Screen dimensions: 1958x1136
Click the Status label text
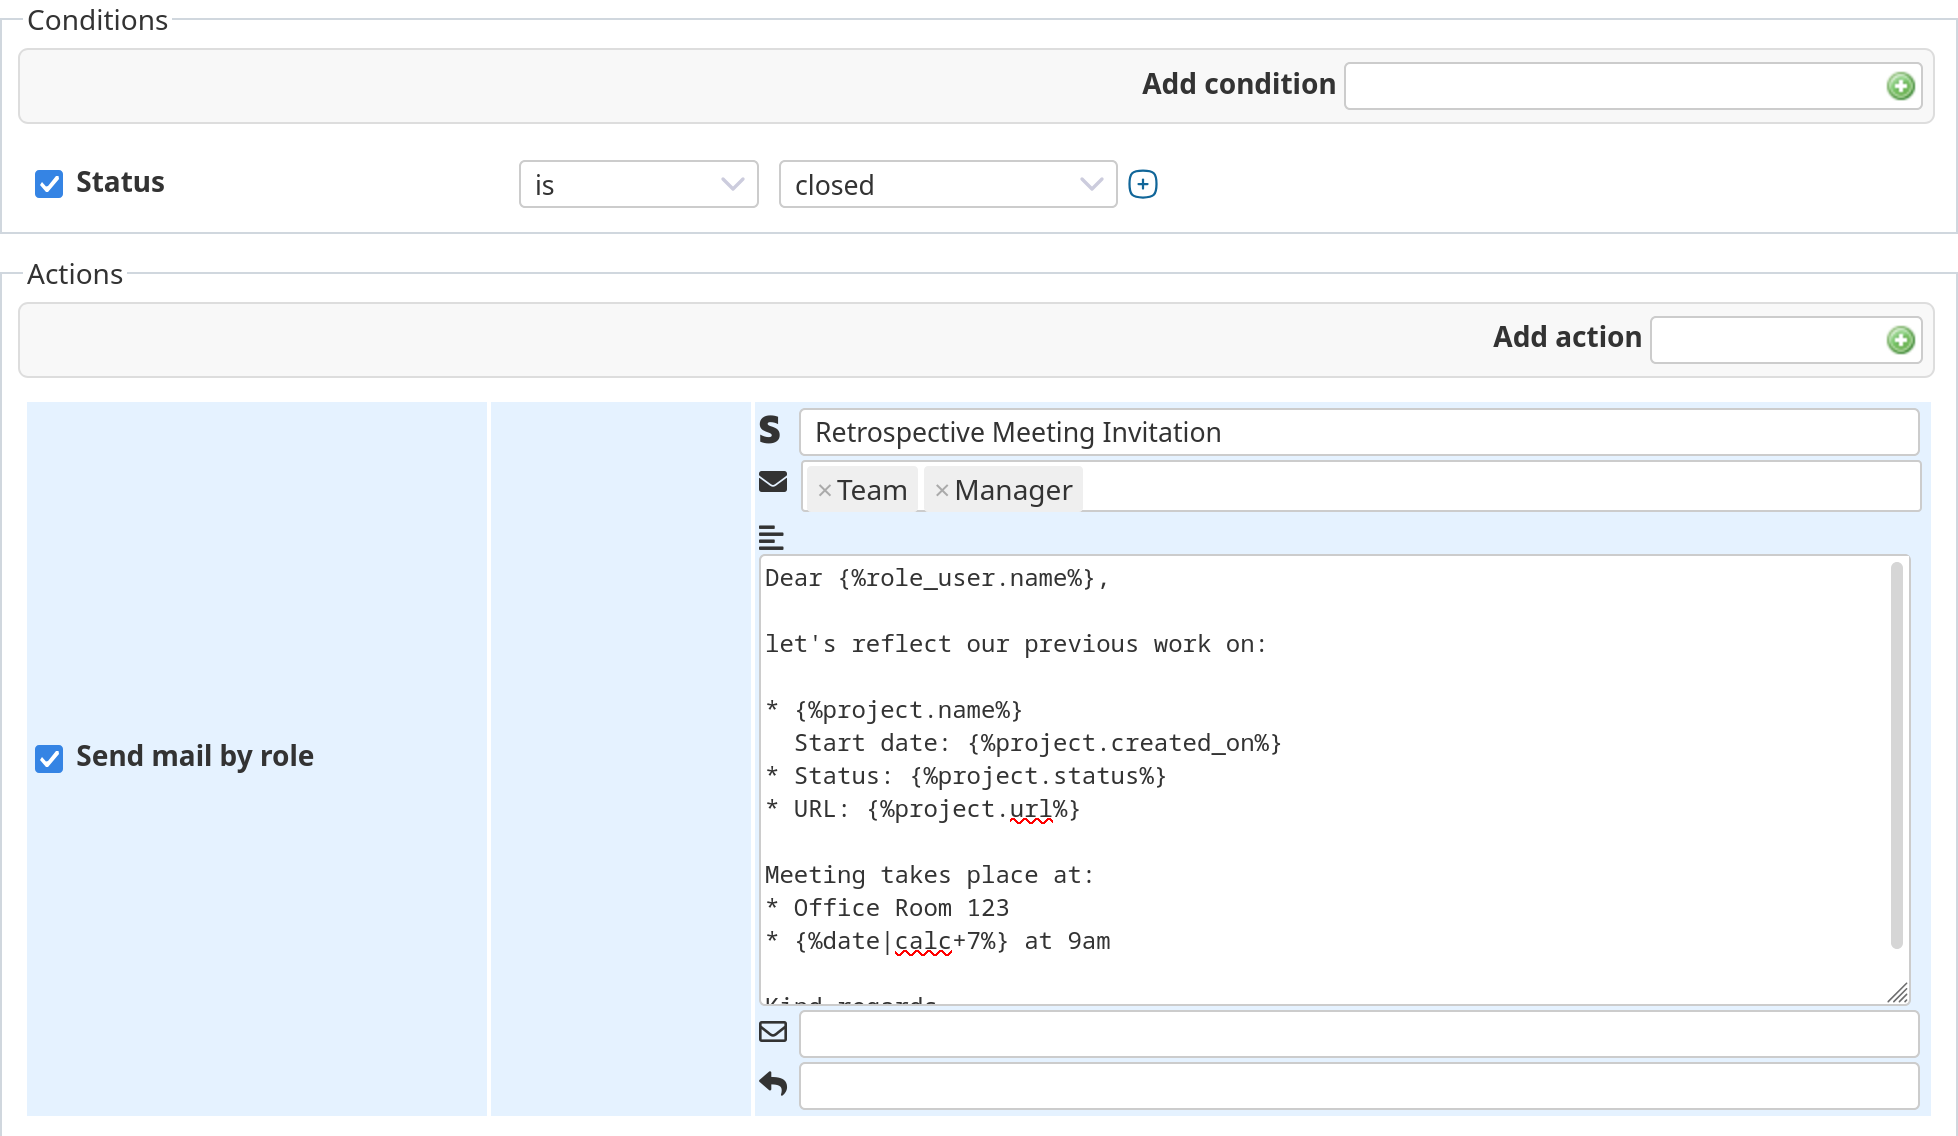click(x=120, y=182)
